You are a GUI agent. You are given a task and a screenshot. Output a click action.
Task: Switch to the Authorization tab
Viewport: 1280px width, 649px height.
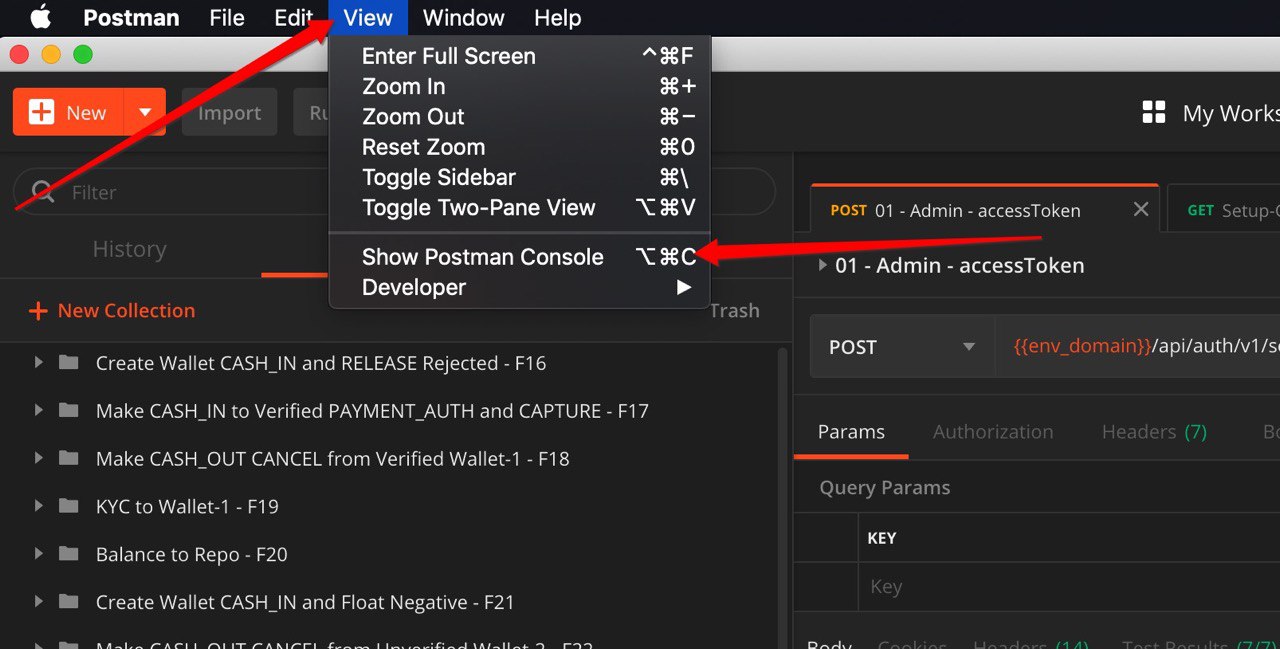[x=993, y=432]
